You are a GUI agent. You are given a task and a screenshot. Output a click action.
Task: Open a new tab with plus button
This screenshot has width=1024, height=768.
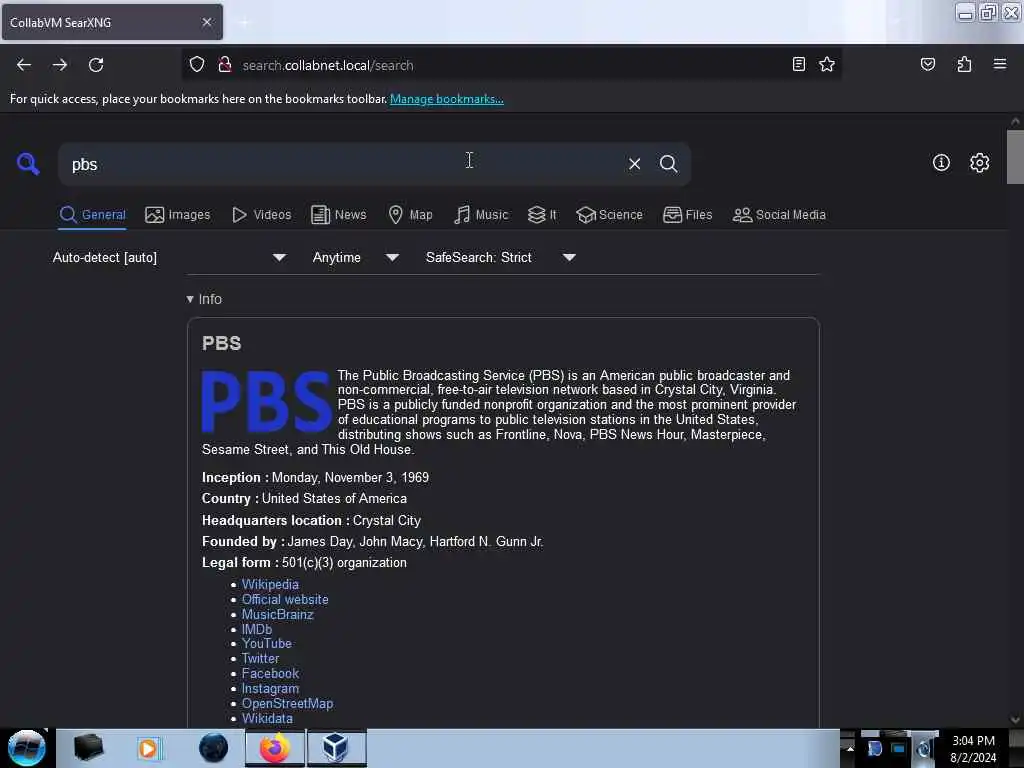(244, 23)
